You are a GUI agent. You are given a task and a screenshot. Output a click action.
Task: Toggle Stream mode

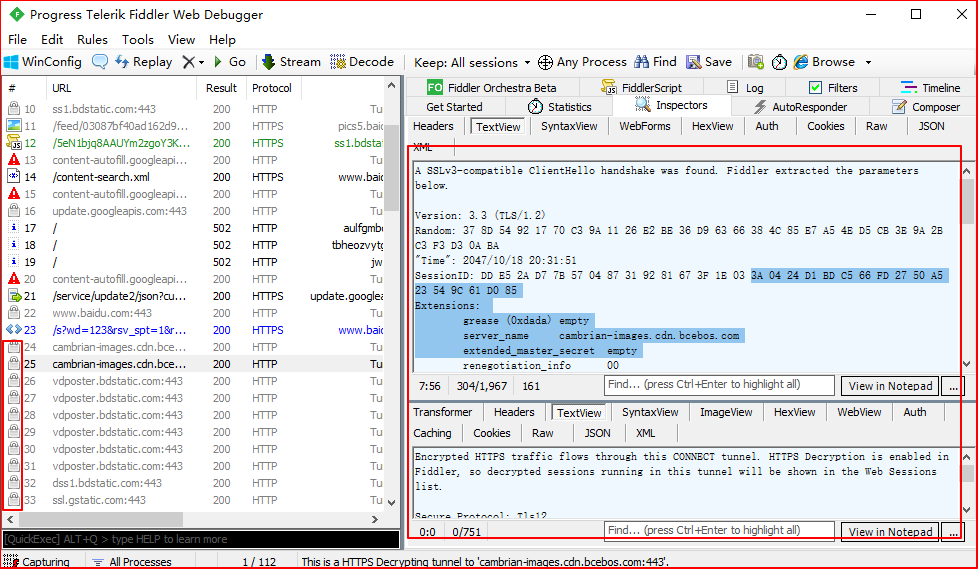(x=291, y=62)
